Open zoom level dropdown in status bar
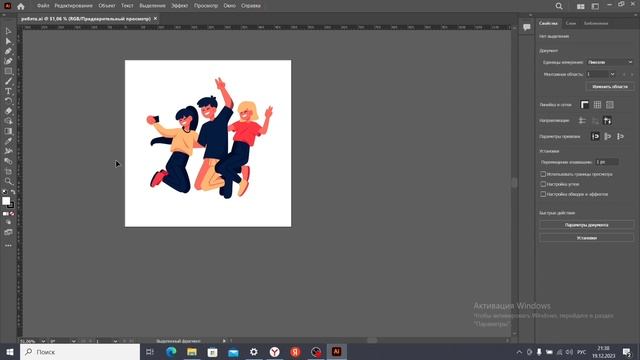Screen dimensions: 640x360 pyautogui.click(x=43, y=341)
